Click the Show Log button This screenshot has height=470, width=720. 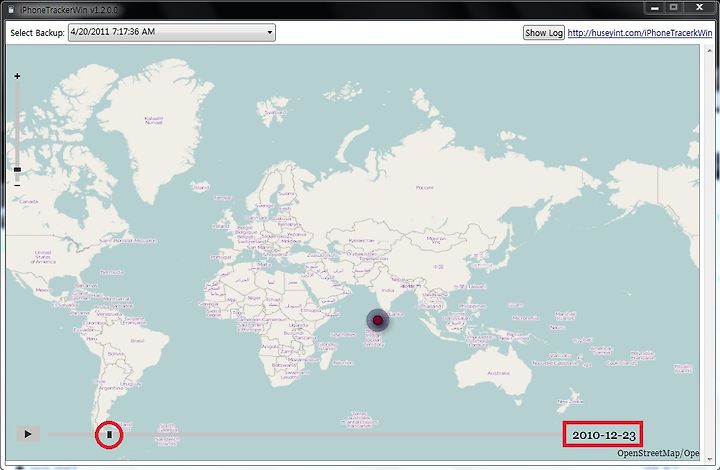tap(544, 33)
